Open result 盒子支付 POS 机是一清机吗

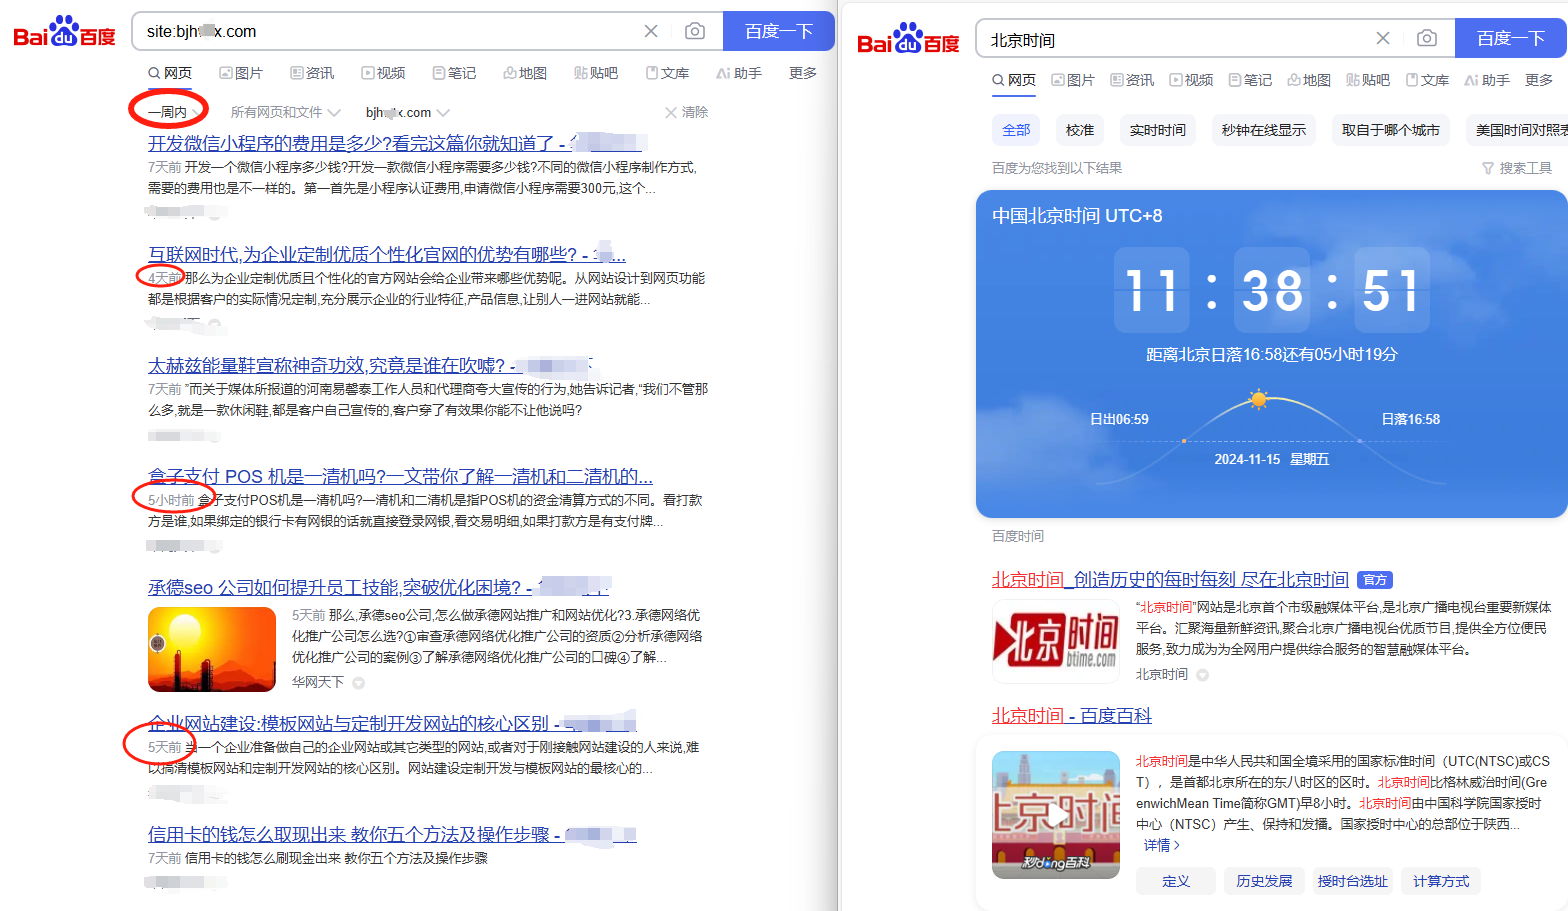pyautogui.click(x=400, y=476)
